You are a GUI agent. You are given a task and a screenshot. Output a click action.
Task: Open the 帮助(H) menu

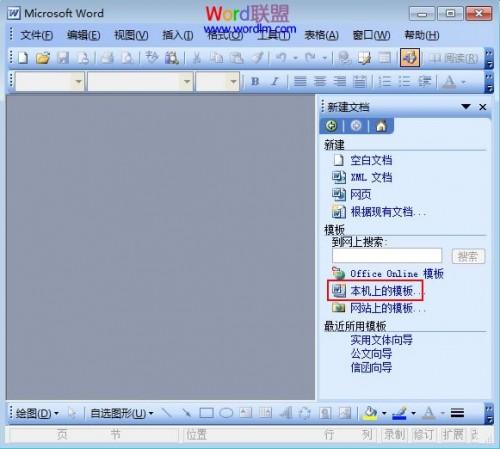pos(422,35)
